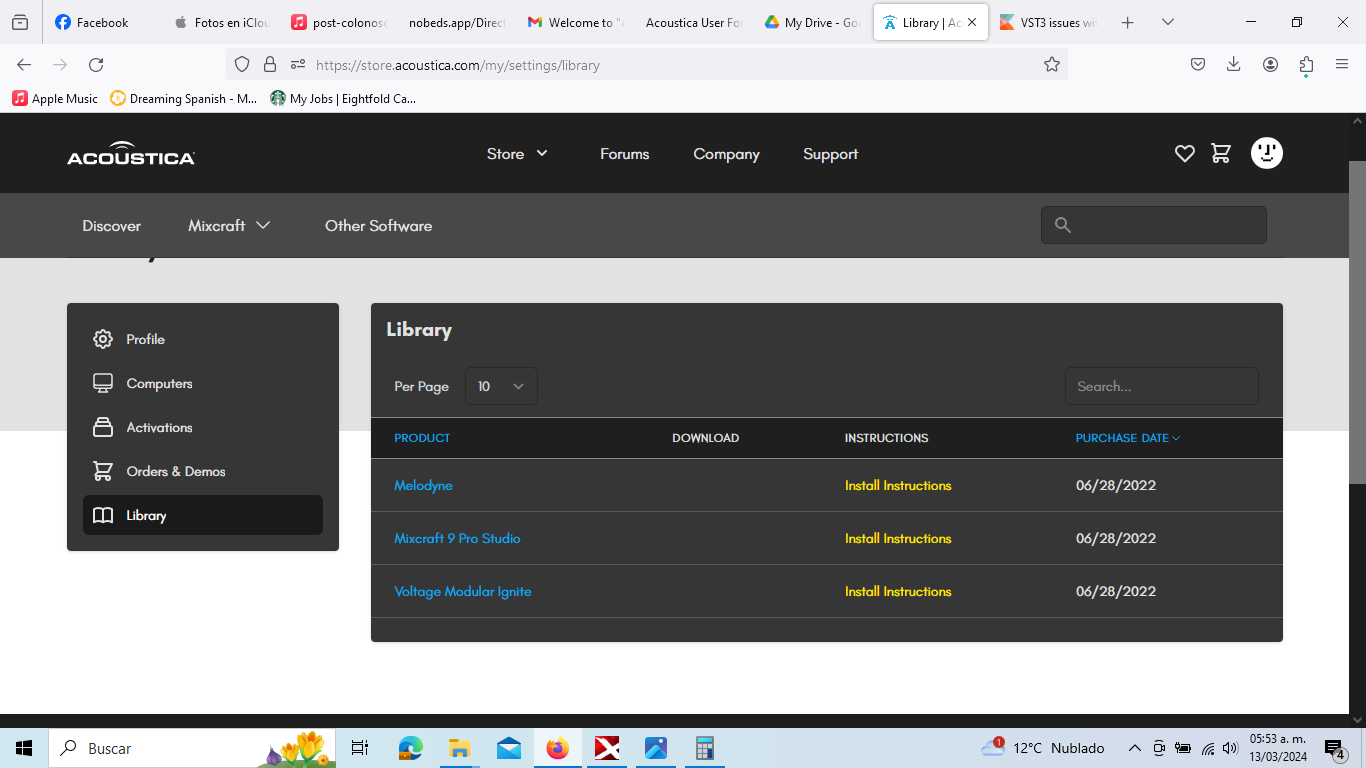1366x768 pixels.
Task: Open the Company navigation item
Action: [727, 154]
